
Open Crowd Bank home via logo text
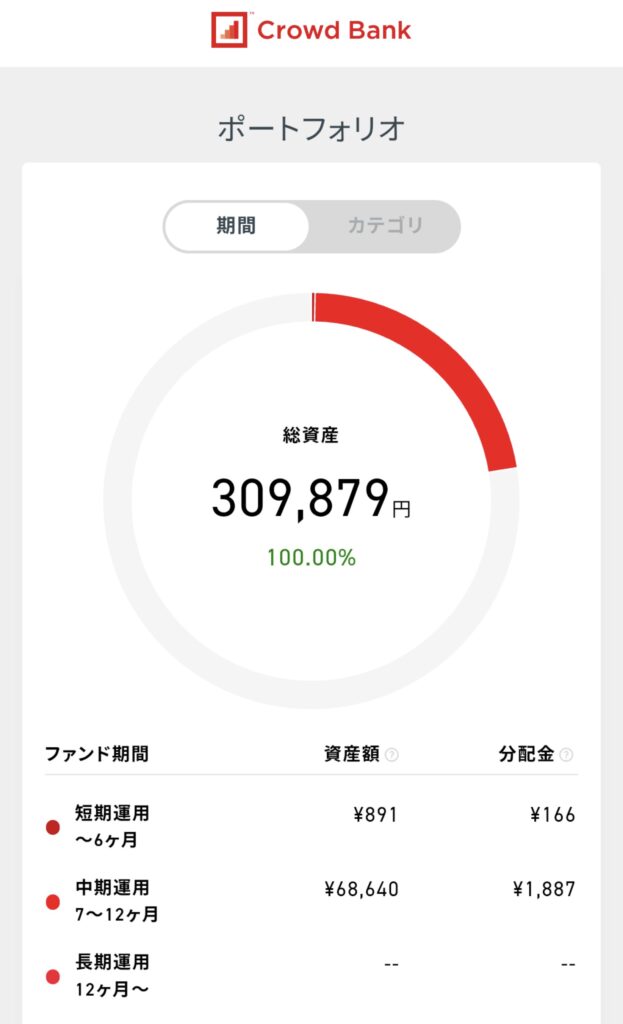click(x=333, y=30)
